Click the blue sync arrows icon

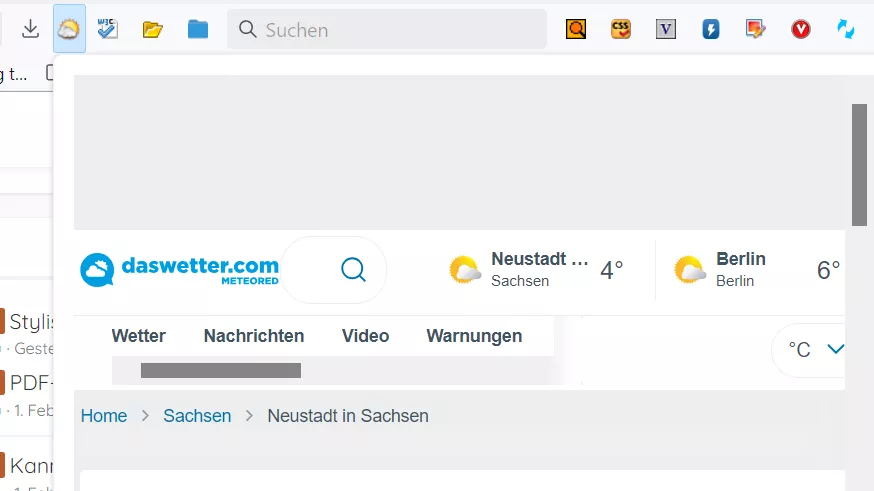click(846, 29)
